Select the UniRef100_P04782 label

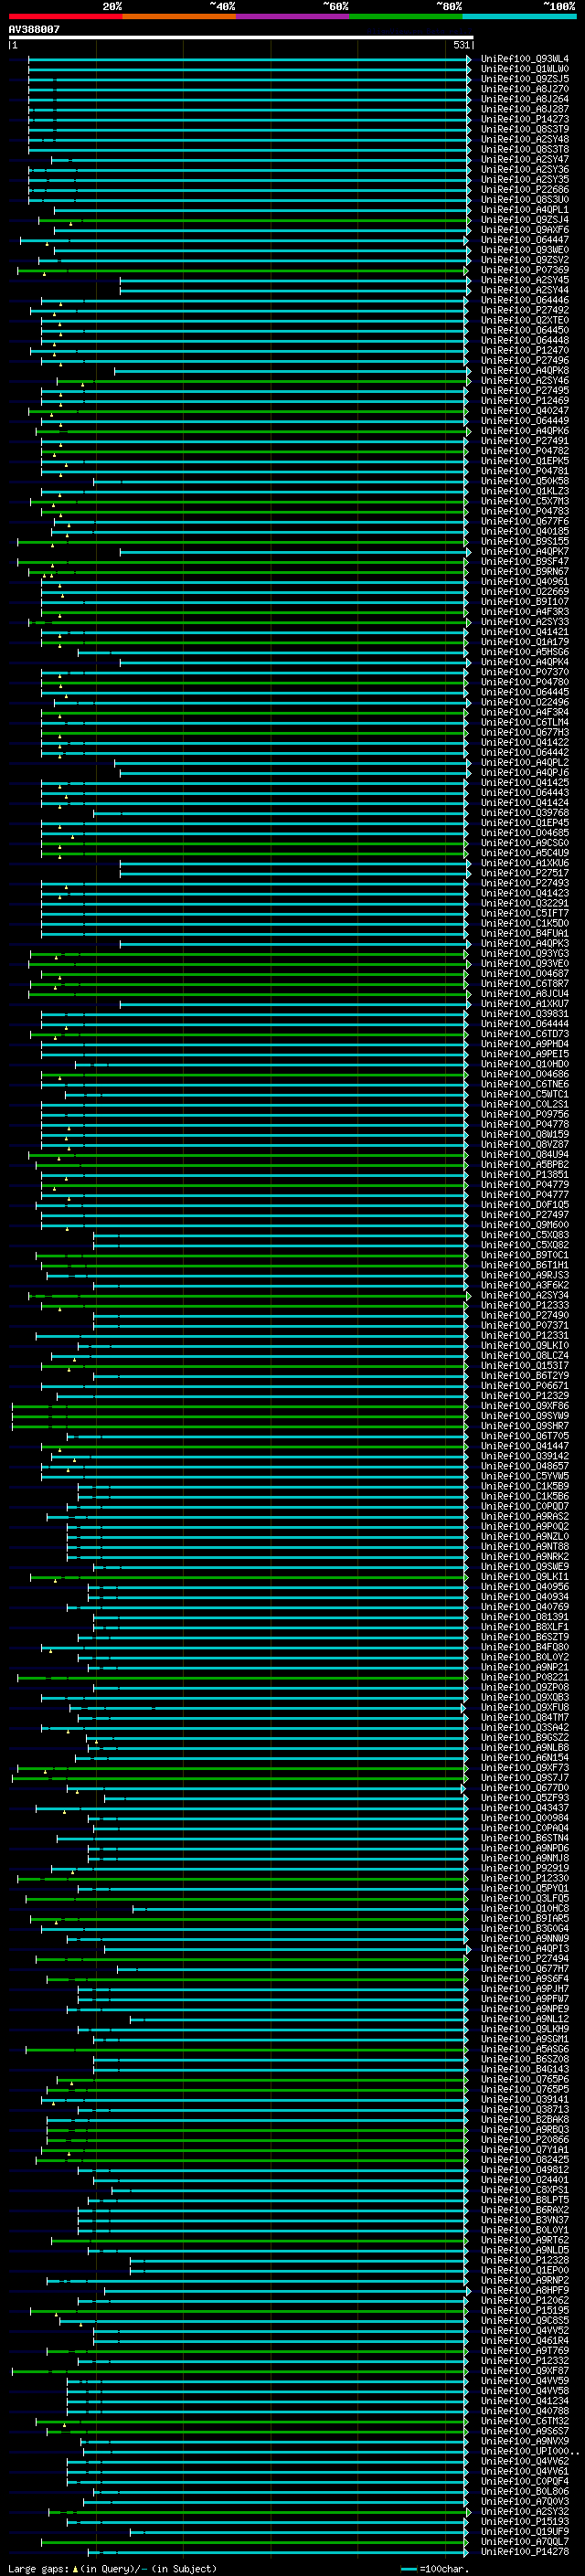[525, 451]
